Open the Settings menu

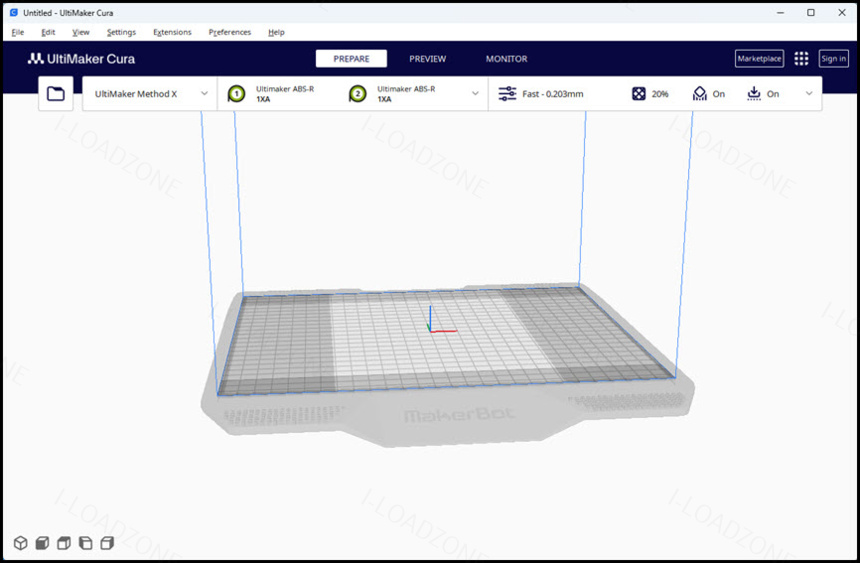coord(121,32)
